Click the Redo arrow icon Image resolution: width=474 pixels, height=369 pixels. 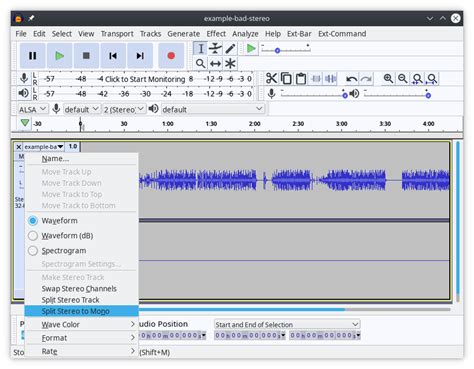[366, 79]
